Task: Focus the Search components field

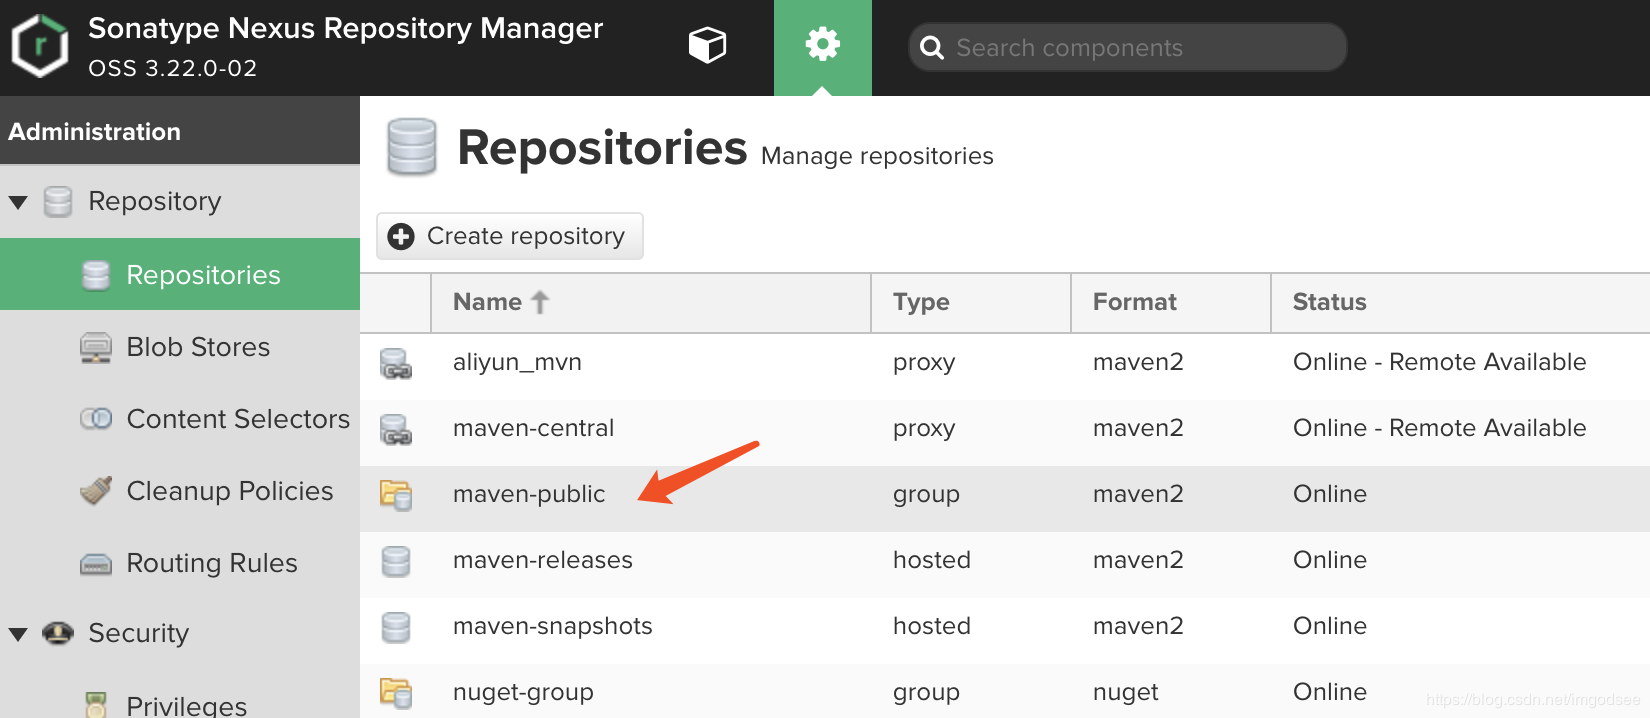Action: [x=1140, y=48]
